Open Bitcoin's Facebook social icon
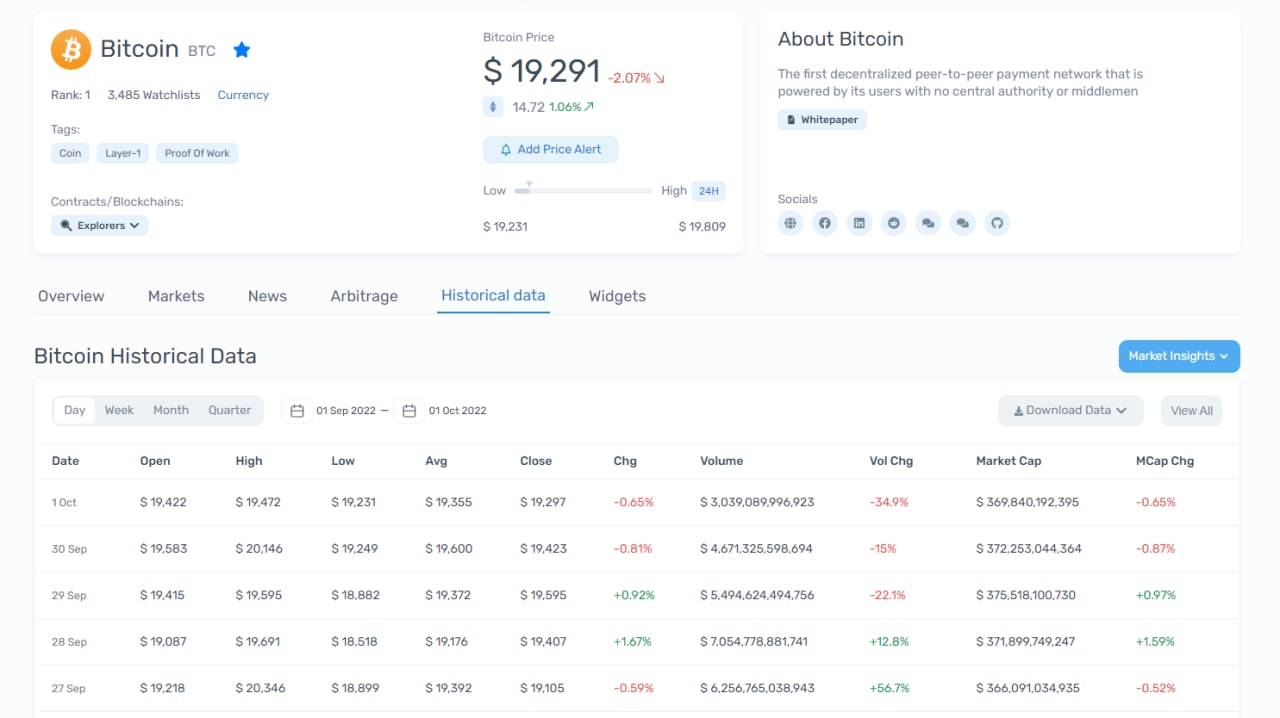The width and height of the screenshot is (1280, 718). 825,223
